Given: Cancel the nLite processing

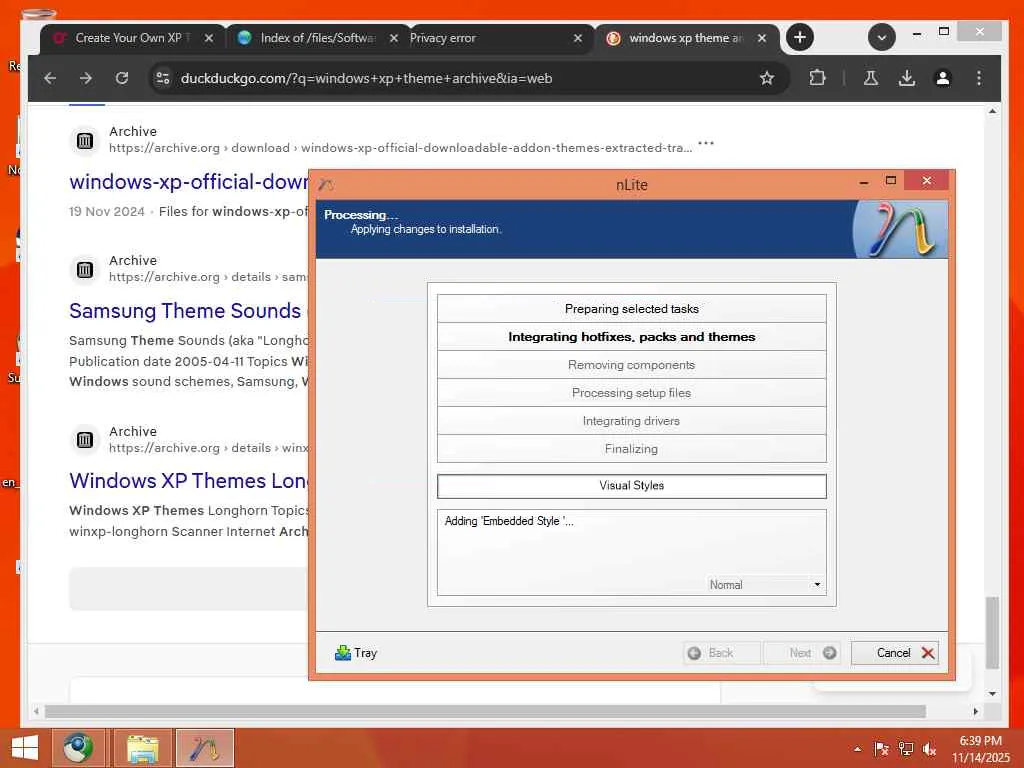Looking at the screenshot, I should click(x=895, y=652).
